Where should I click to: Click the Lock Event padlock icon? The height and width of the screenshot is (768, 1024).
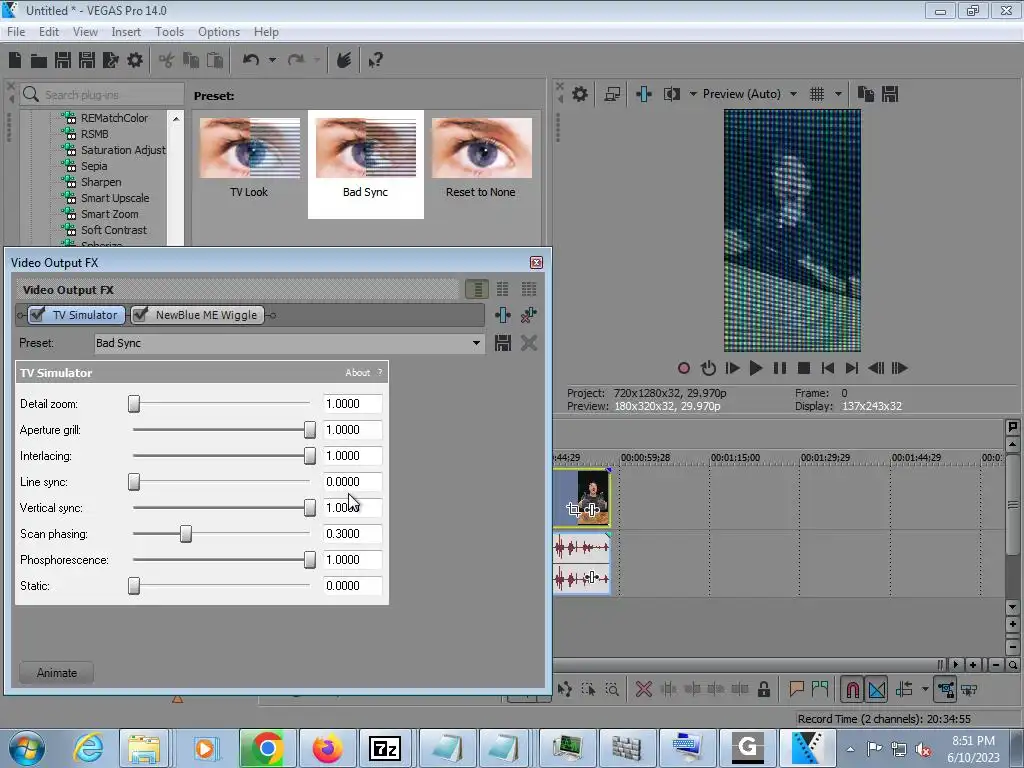[x=763, y=689]
